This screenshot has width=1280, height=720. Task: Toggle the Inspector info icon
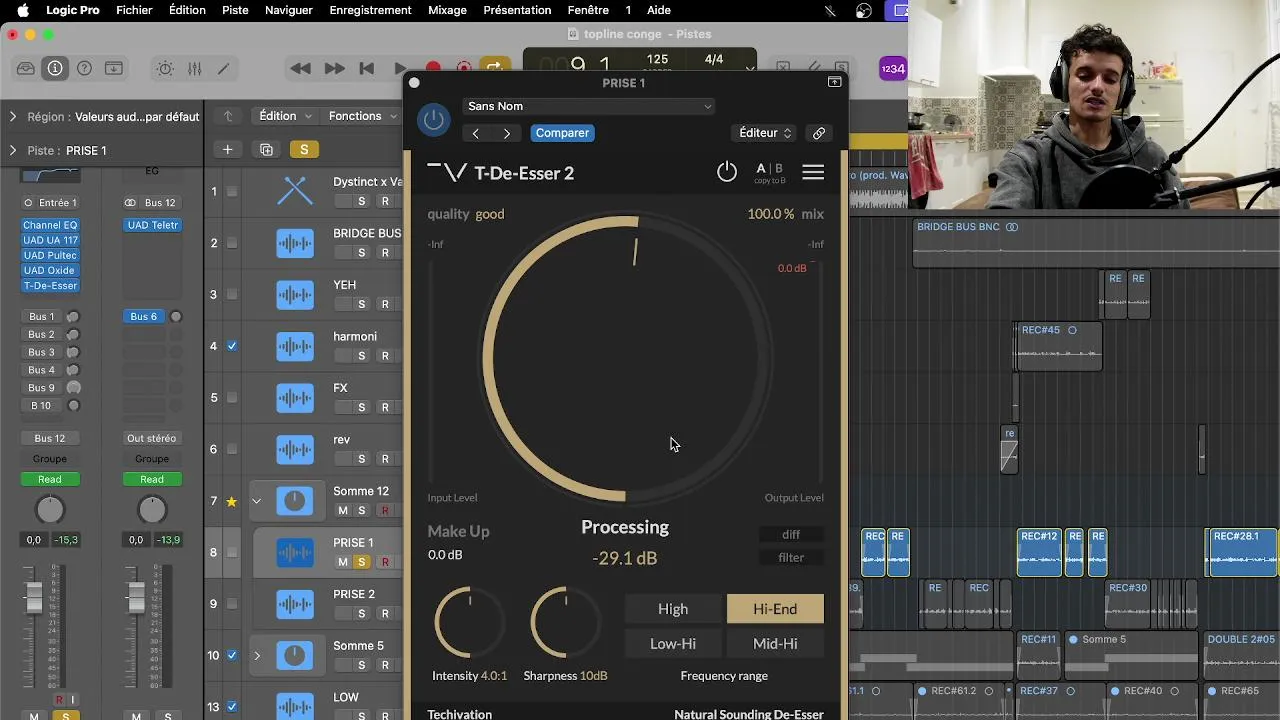point(55,68)
